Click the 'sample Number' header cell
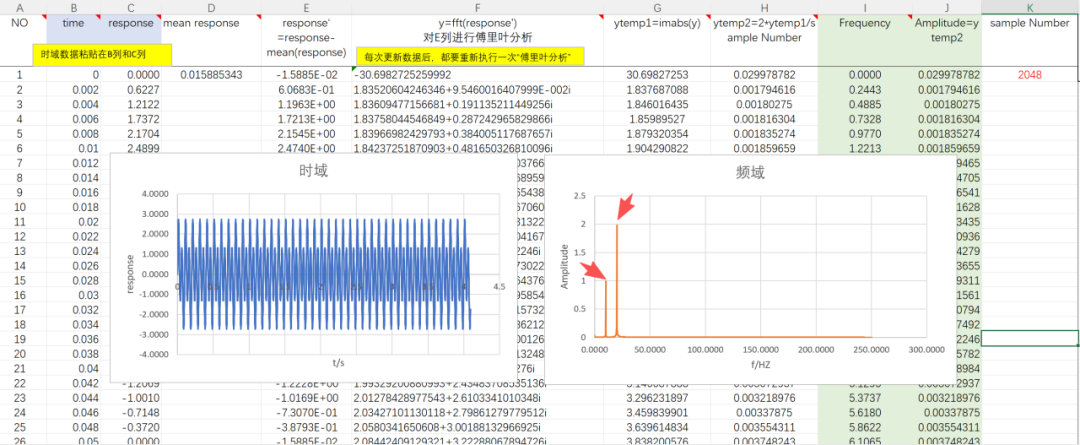This screenshot has height=445, width=1080. click(x=1030, y=41)
